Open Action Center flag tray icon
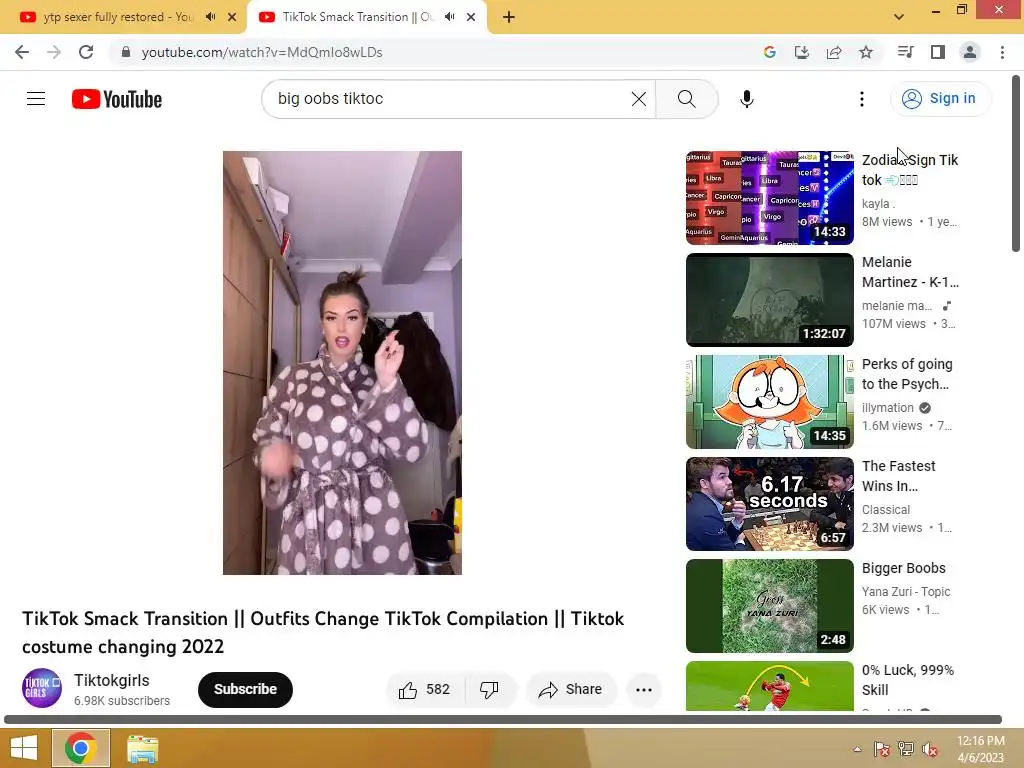 tap(881, 749)
